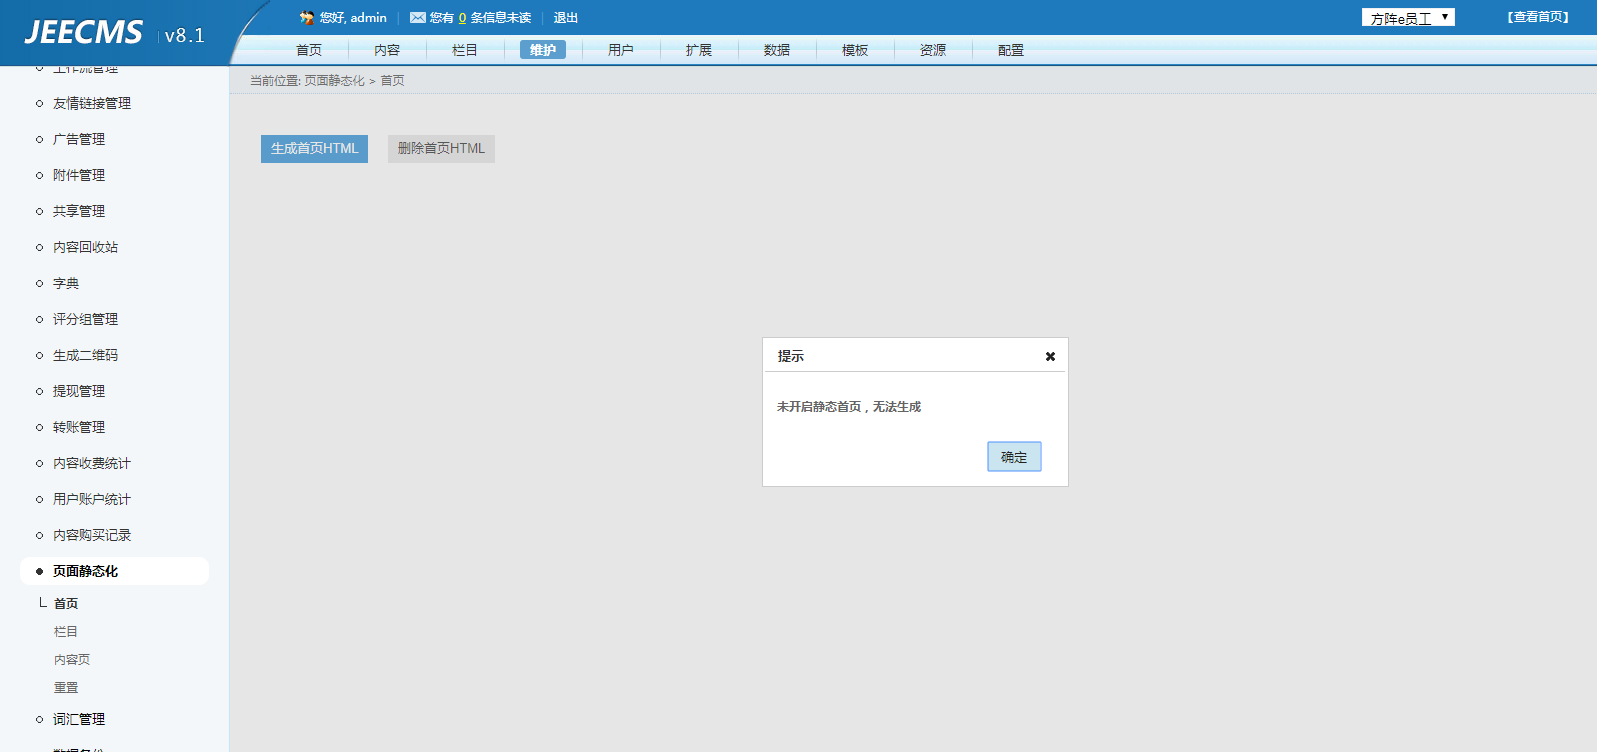Screen dimensions: 1597x752
Task: Select 重置 under 页面静态化
Action: 66,687
